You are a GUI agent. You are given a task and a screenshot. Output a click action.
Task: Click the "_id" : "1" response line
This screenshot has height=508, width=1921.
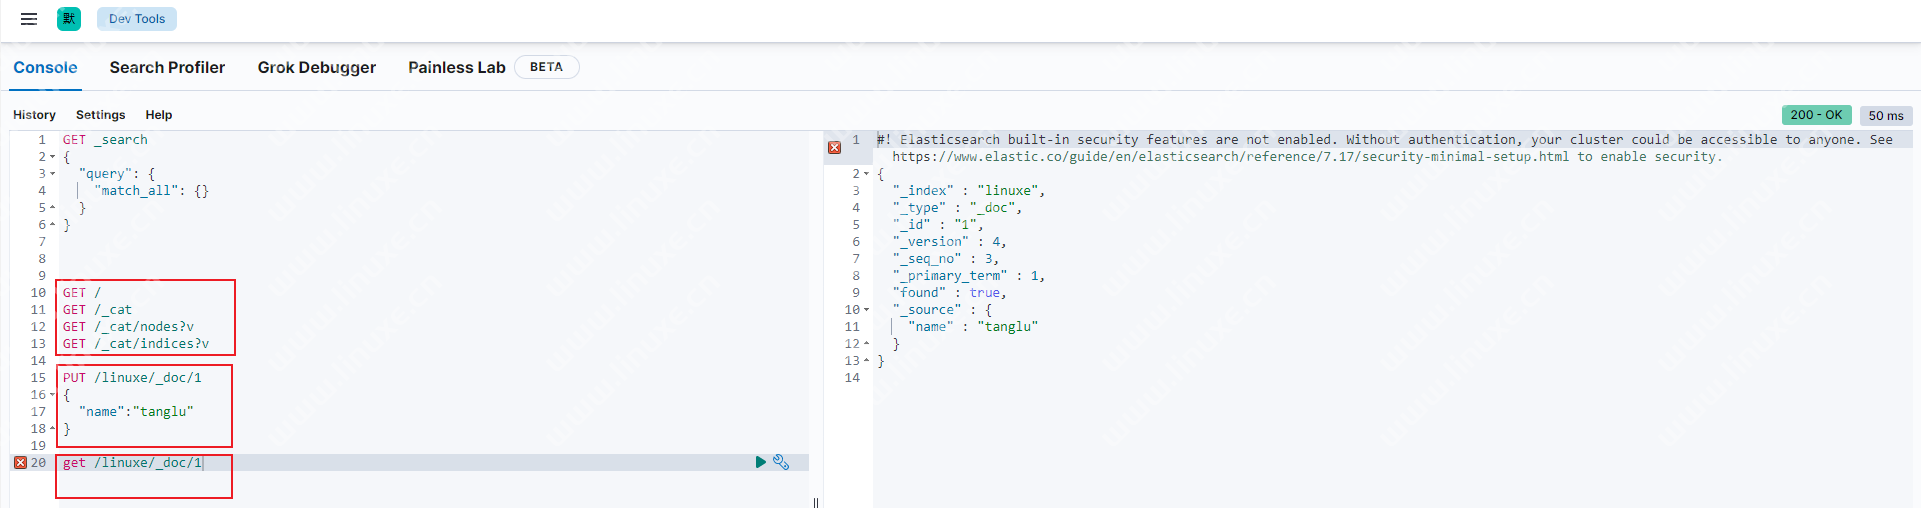click(x=938, y=225)
